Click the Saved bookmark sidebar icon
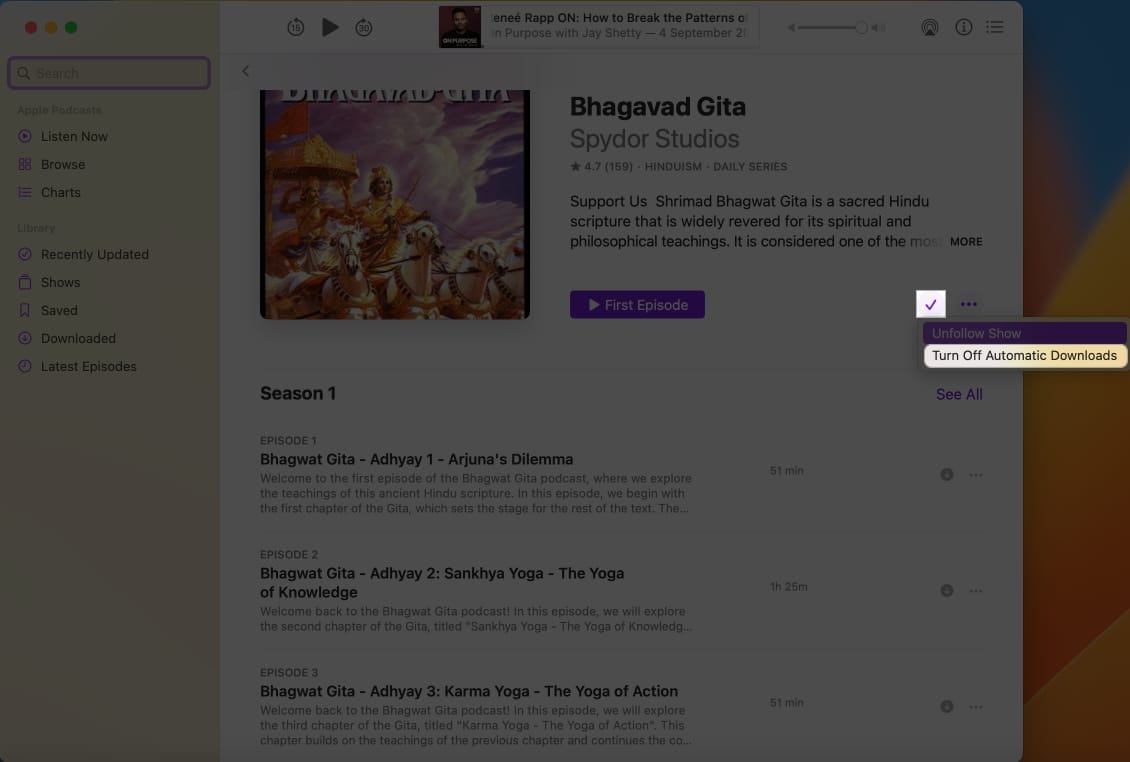The height and width of the screenshot is (762, 1130). [x=25, y=310]
